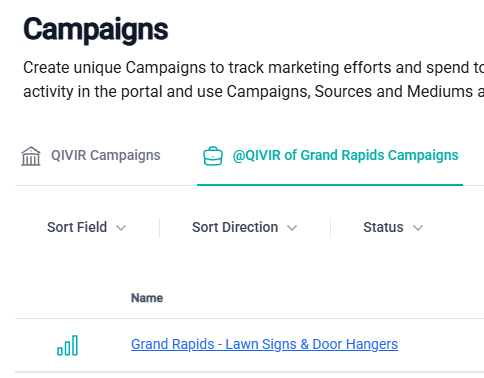Click the Name column header

click(147, 298)
